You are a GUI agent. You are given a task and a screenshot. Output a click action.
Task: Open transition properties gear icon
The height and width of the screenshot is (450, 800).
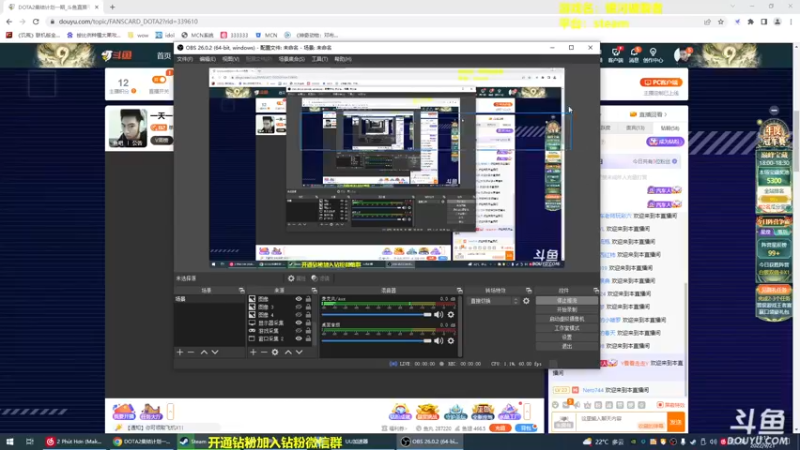pos(526,301)
